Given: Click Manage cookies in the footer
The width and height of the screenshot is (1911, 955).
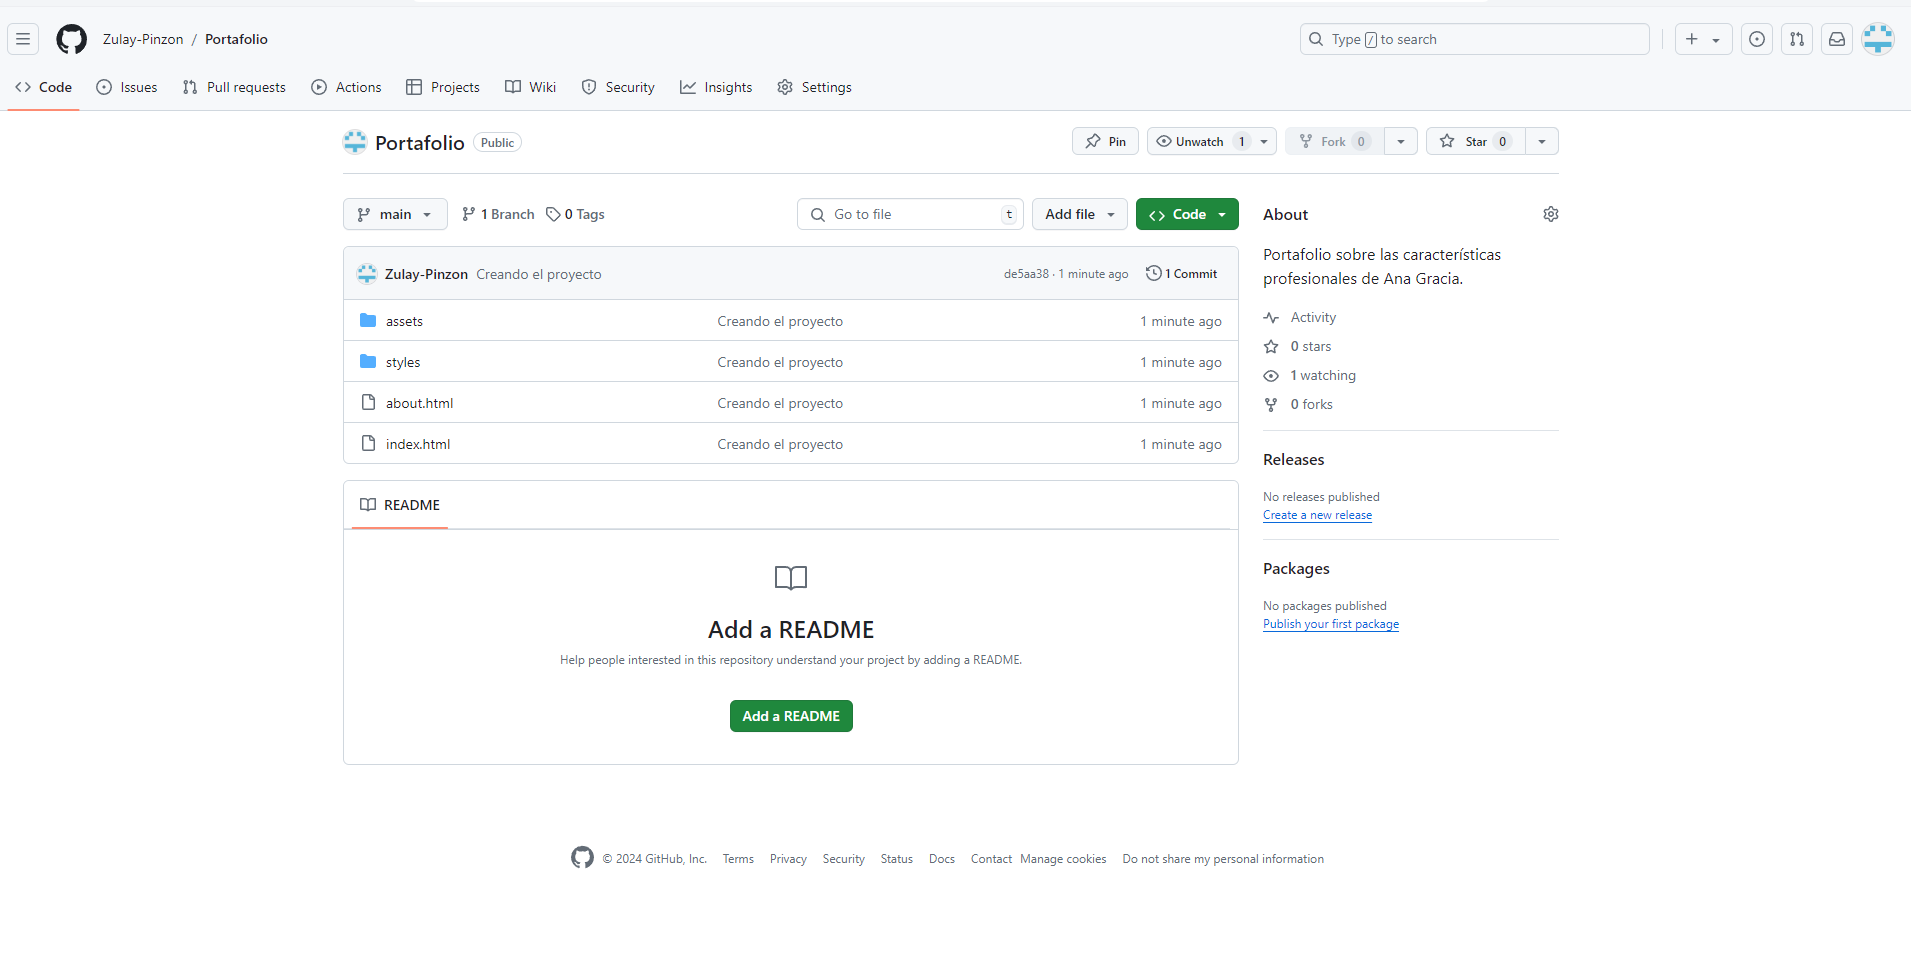Looking at the screenshot, I should [1063, 859].
